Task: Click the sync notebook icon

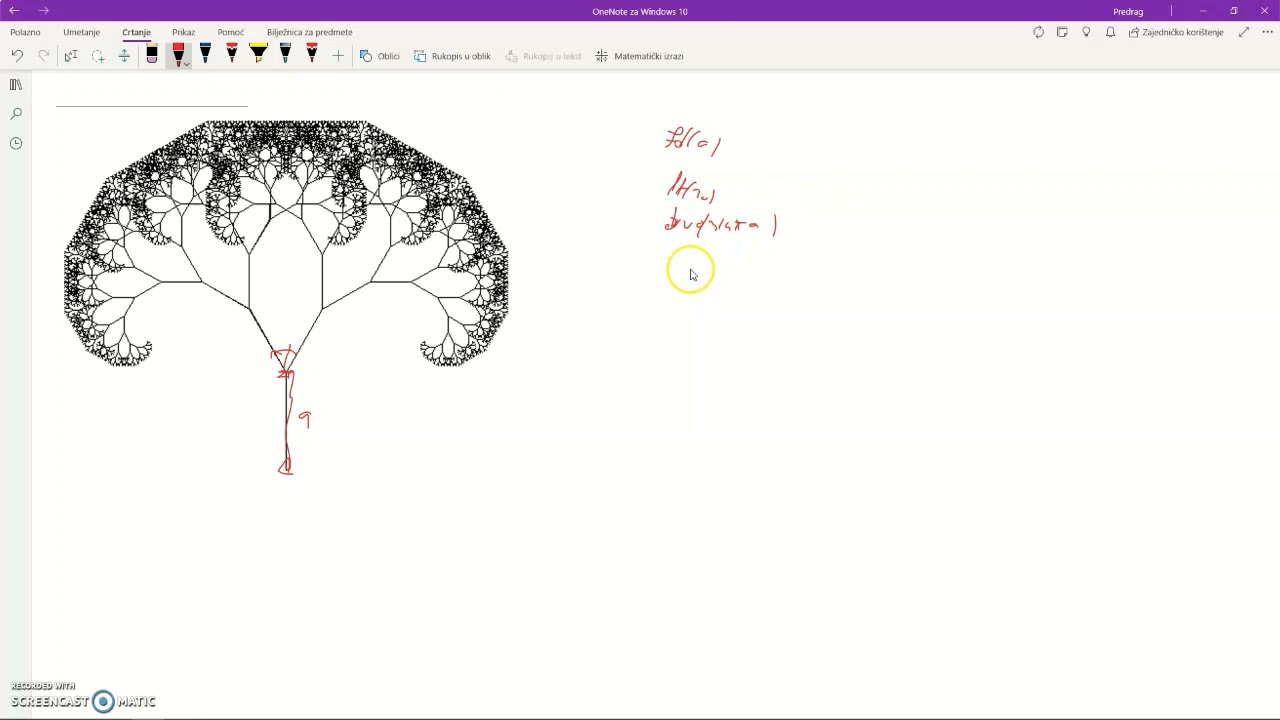Action: click(x=1038, y=32)
